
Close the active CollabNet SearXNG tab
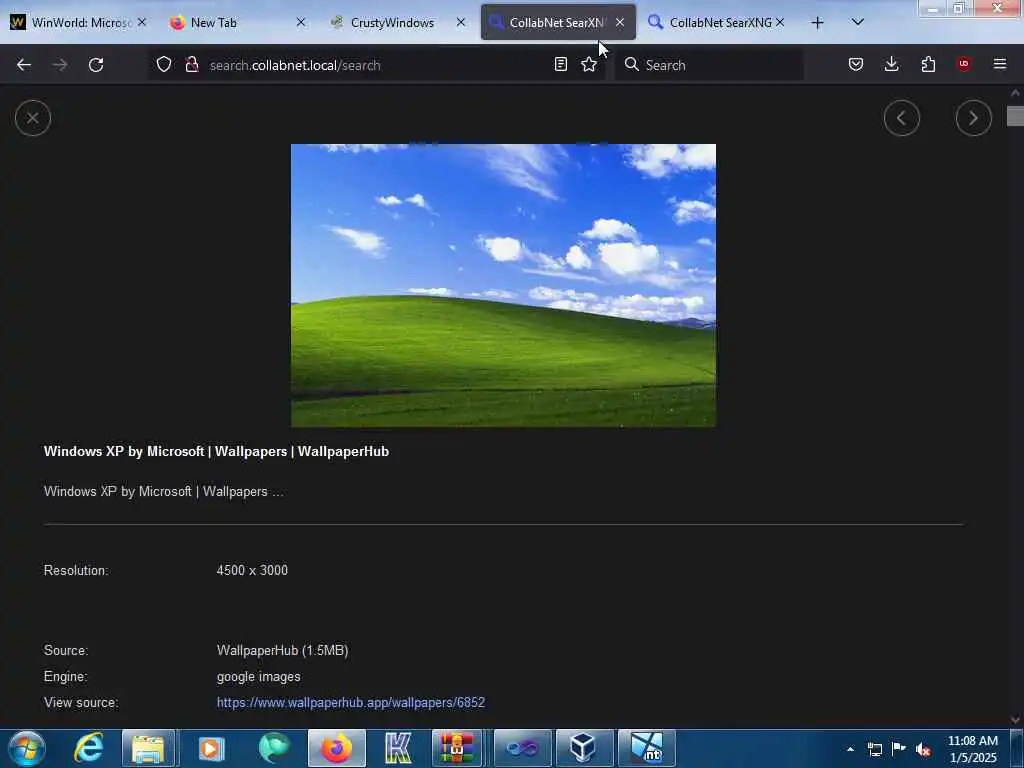point(620,23)
